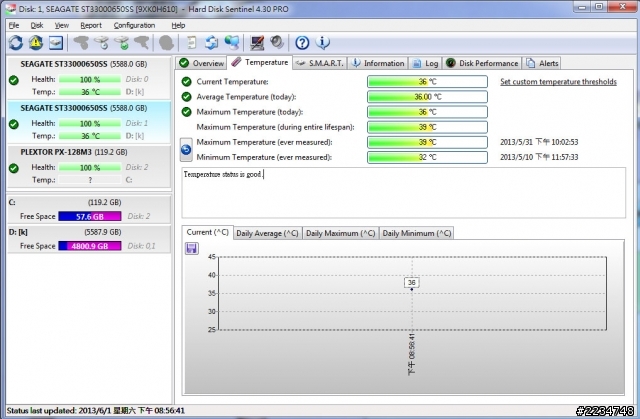Screen dimensions: 640x419
Task: Click the save graph floppy disk icon
Action: (x=191, y=248)
